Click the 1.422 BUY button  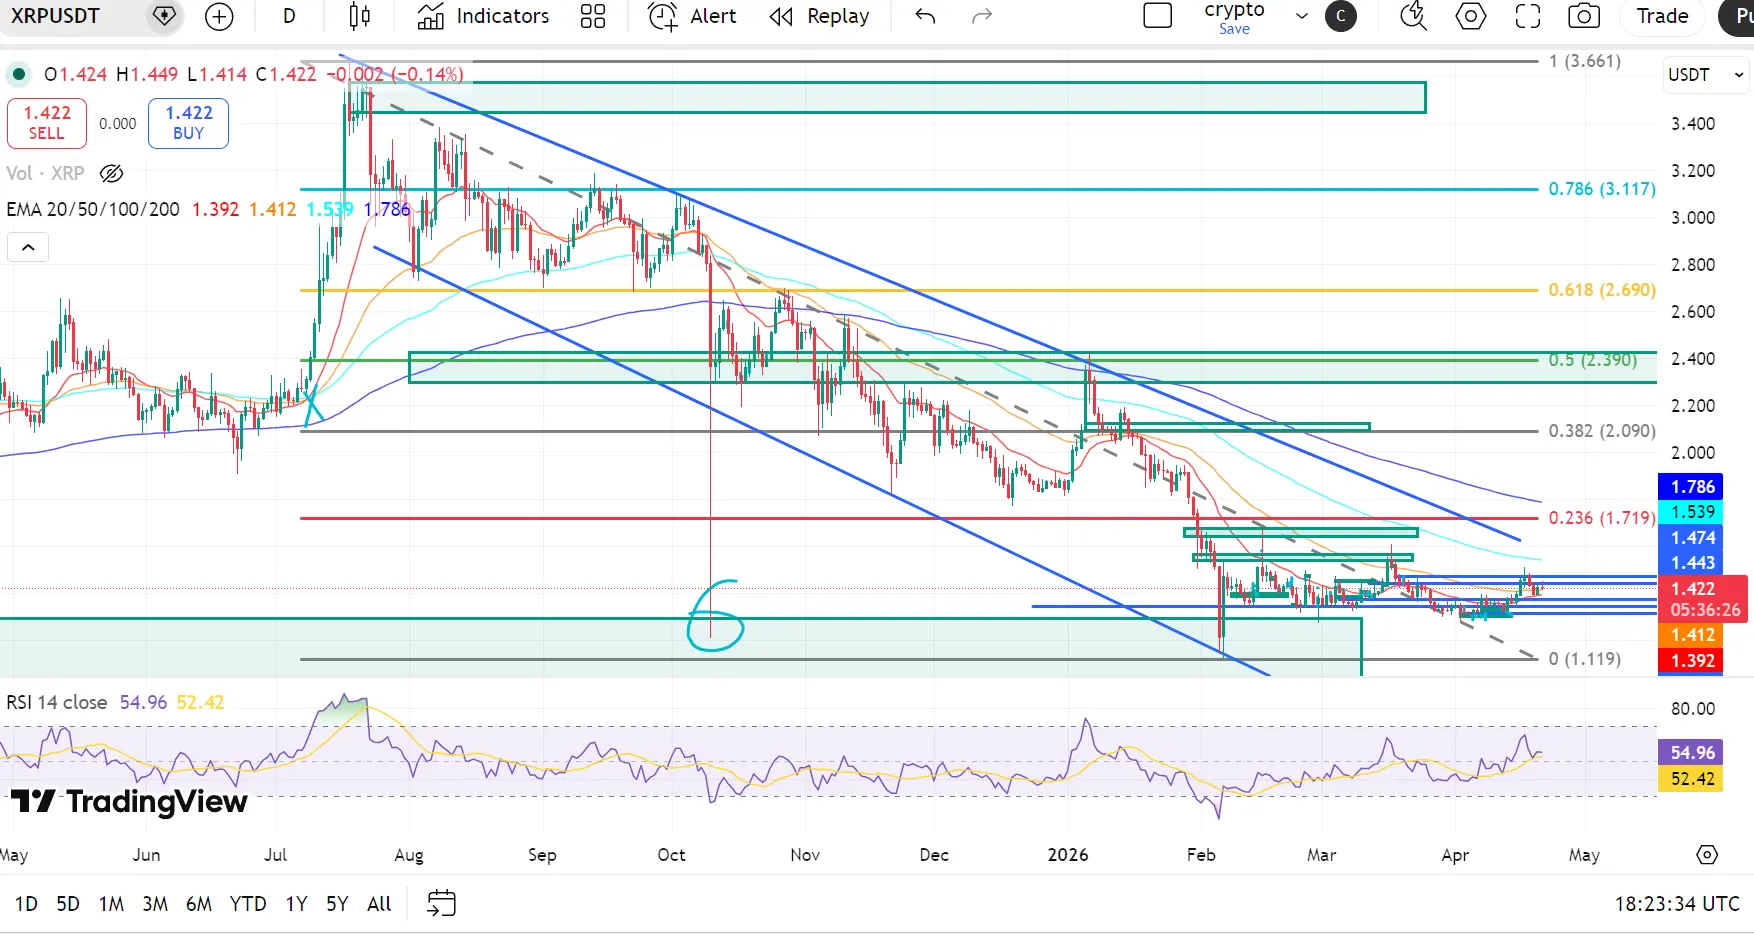click(x=189, y=123)
